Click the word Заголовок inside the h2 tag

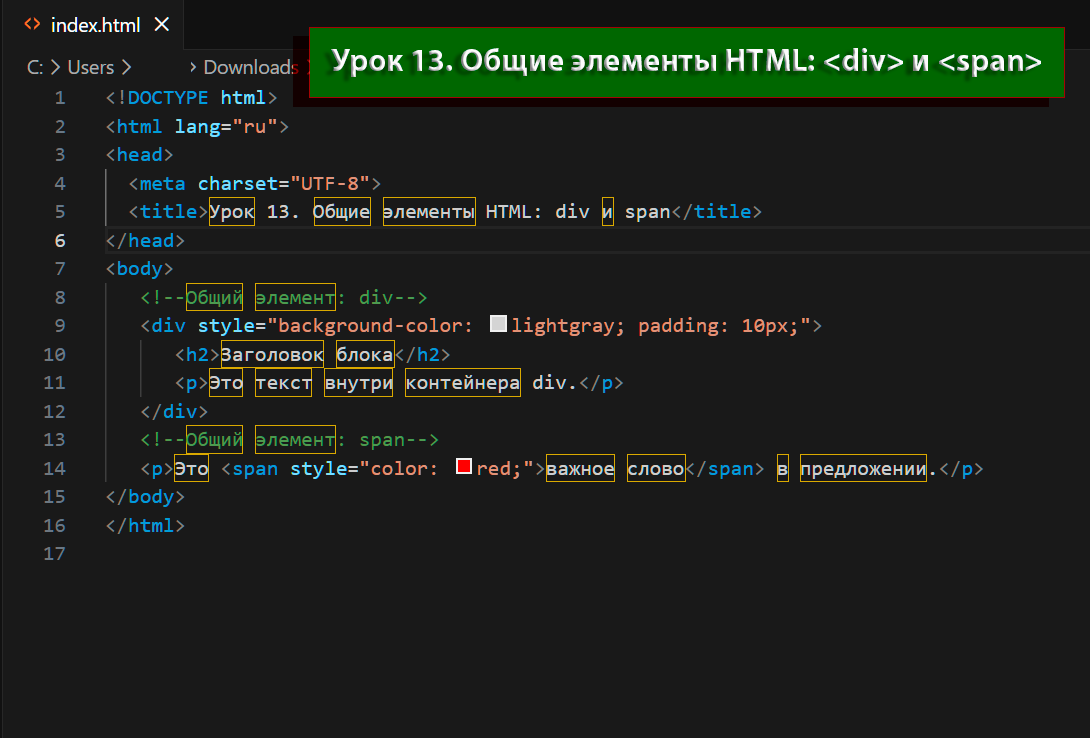click(x=272, y=354)
